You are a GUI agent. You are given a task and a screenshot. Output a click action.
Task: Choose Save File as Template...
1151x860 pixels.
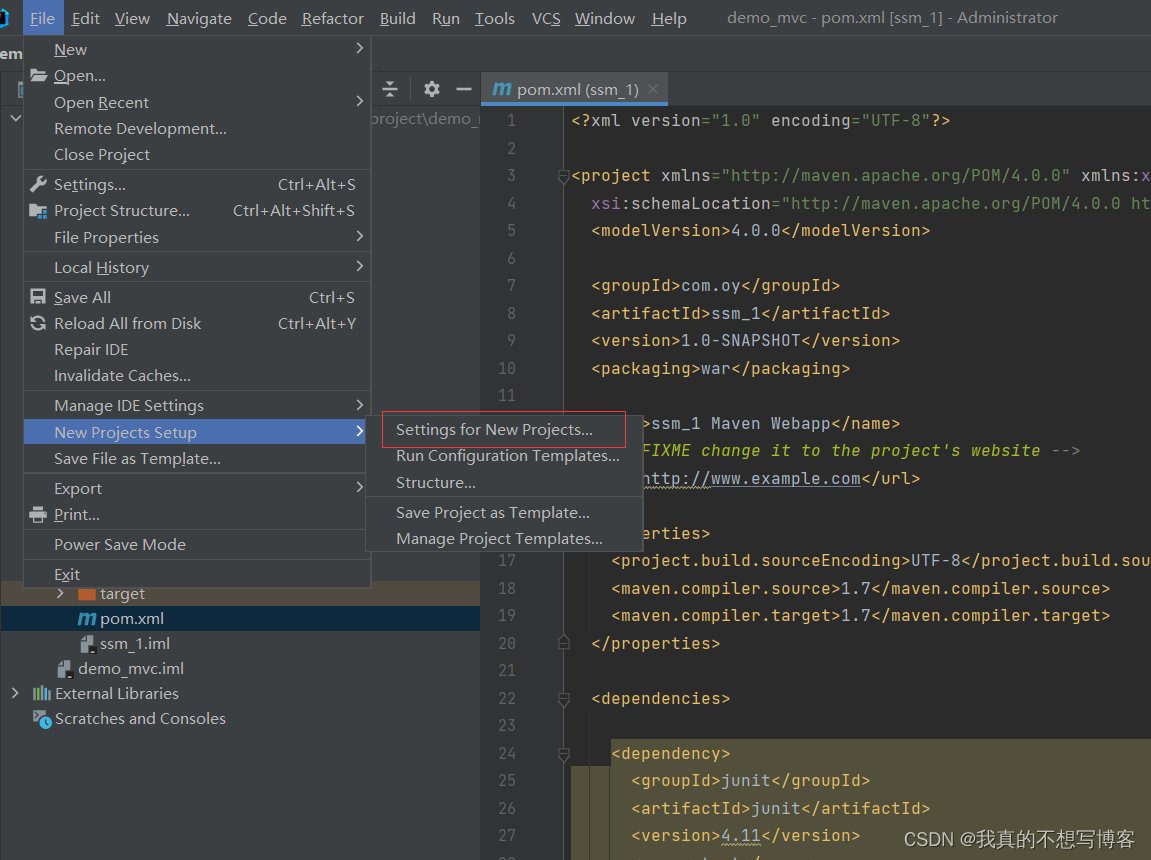[x=197, y=459]
